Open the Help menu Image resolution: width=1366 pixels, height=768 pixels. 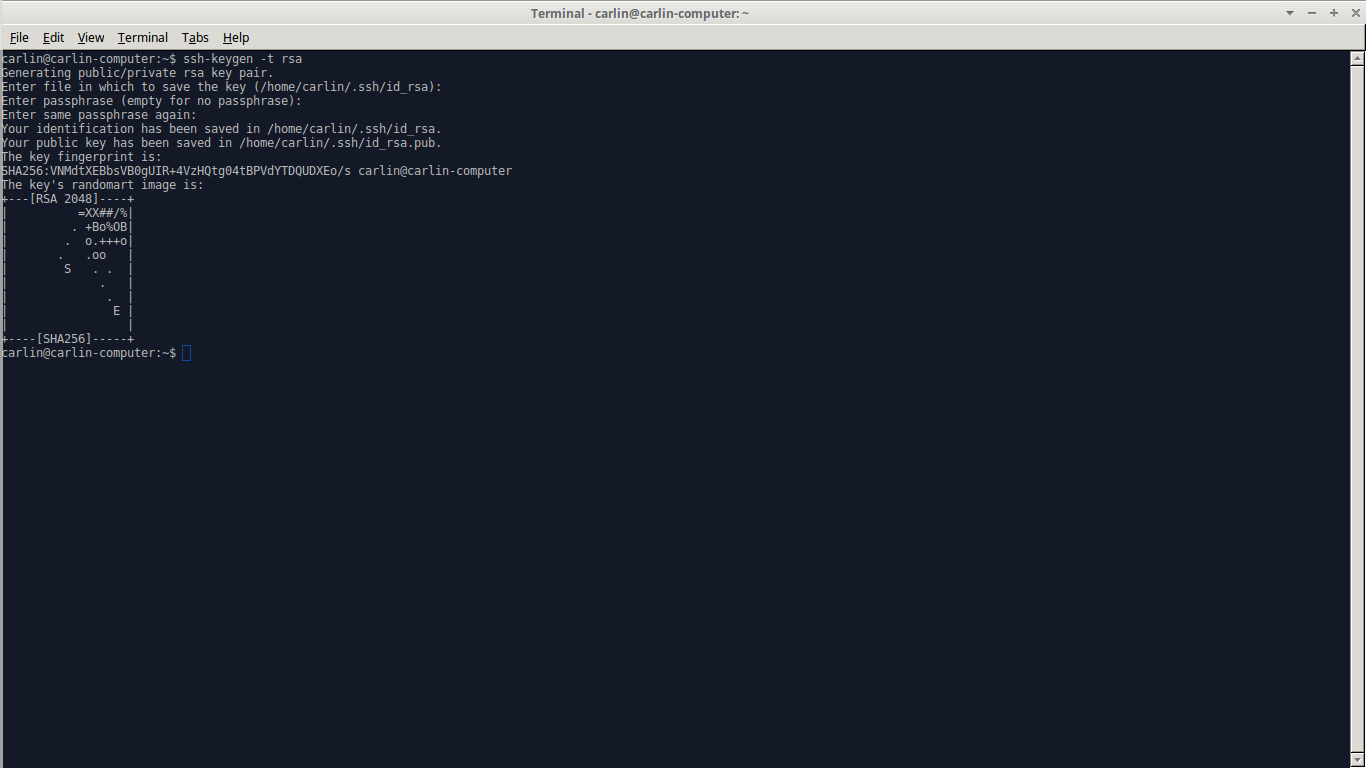pos(236,38)
